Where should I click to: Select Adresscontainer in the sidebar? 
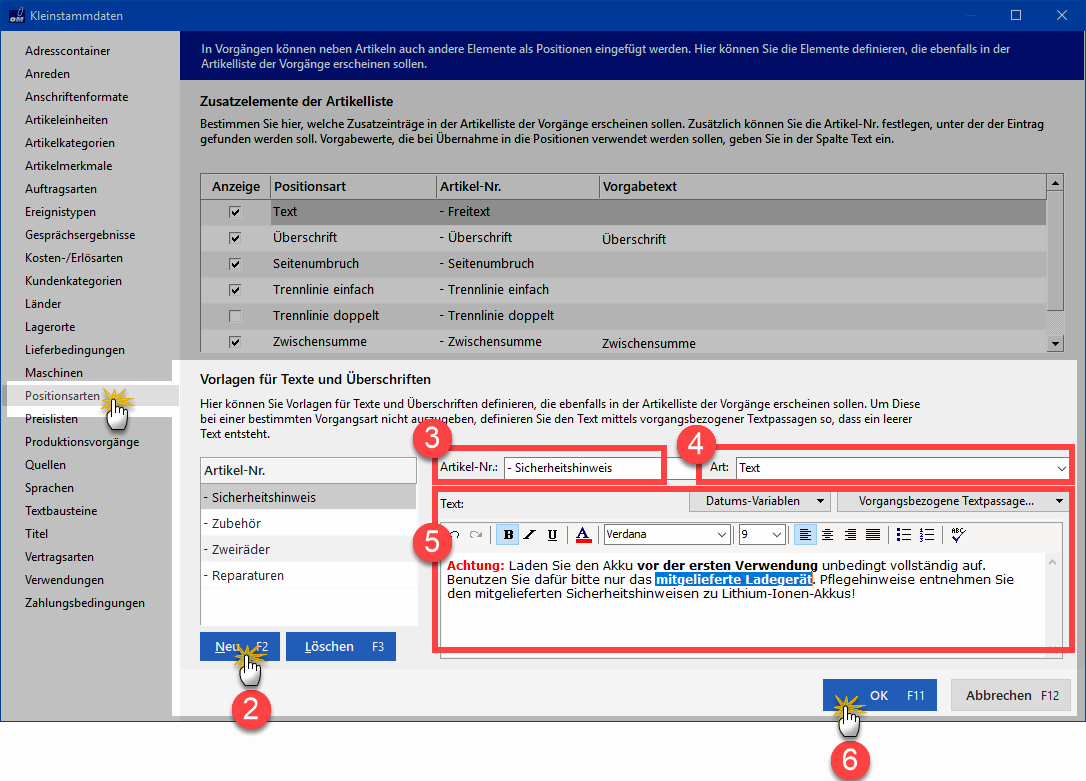(67, 51)
